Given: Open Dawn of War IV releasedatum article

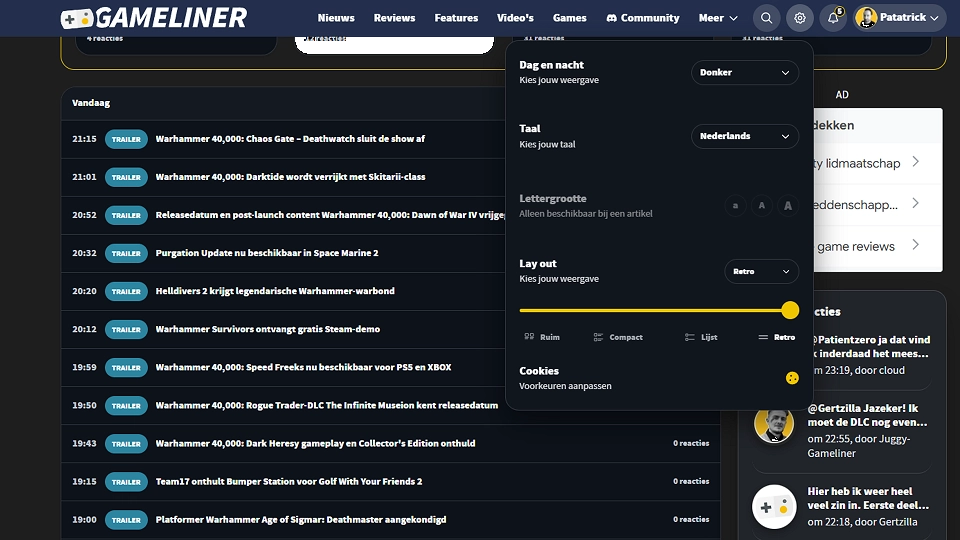Looking at the screenshot, I should pyautogui.click(x=330, y=214).
